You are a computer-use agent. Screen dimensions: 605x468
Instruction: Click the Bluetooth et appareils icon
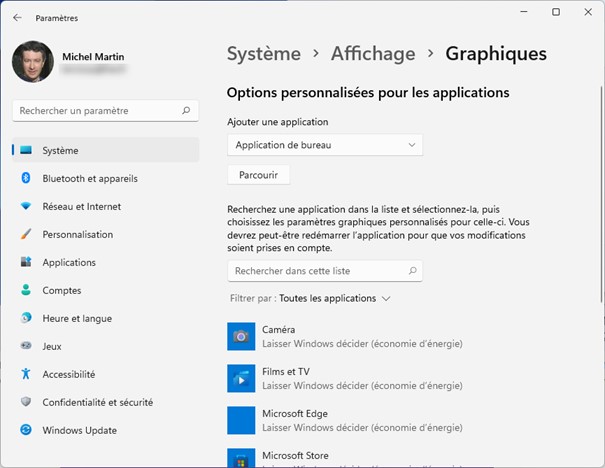pos(26,178)
